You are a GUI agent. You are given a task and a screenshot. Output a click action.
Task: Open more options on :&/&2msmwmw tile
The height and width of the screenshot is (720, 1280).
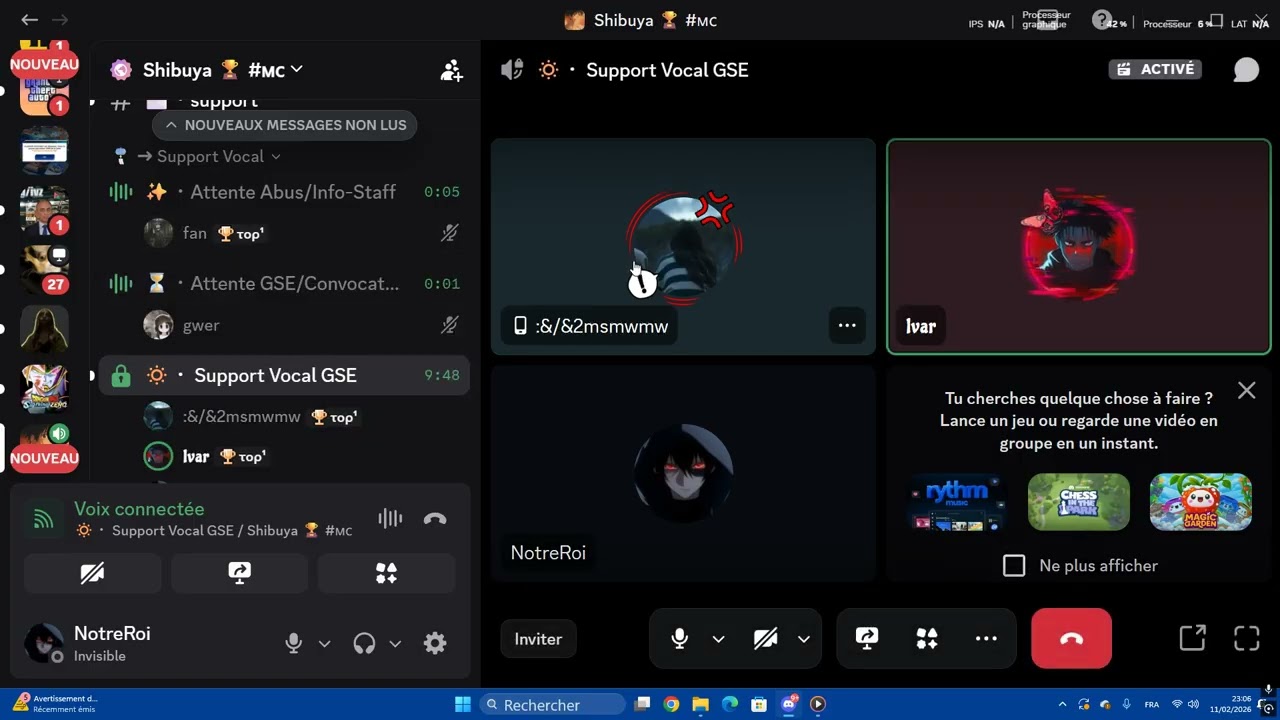pyautogui.click(x=847, y=325)
